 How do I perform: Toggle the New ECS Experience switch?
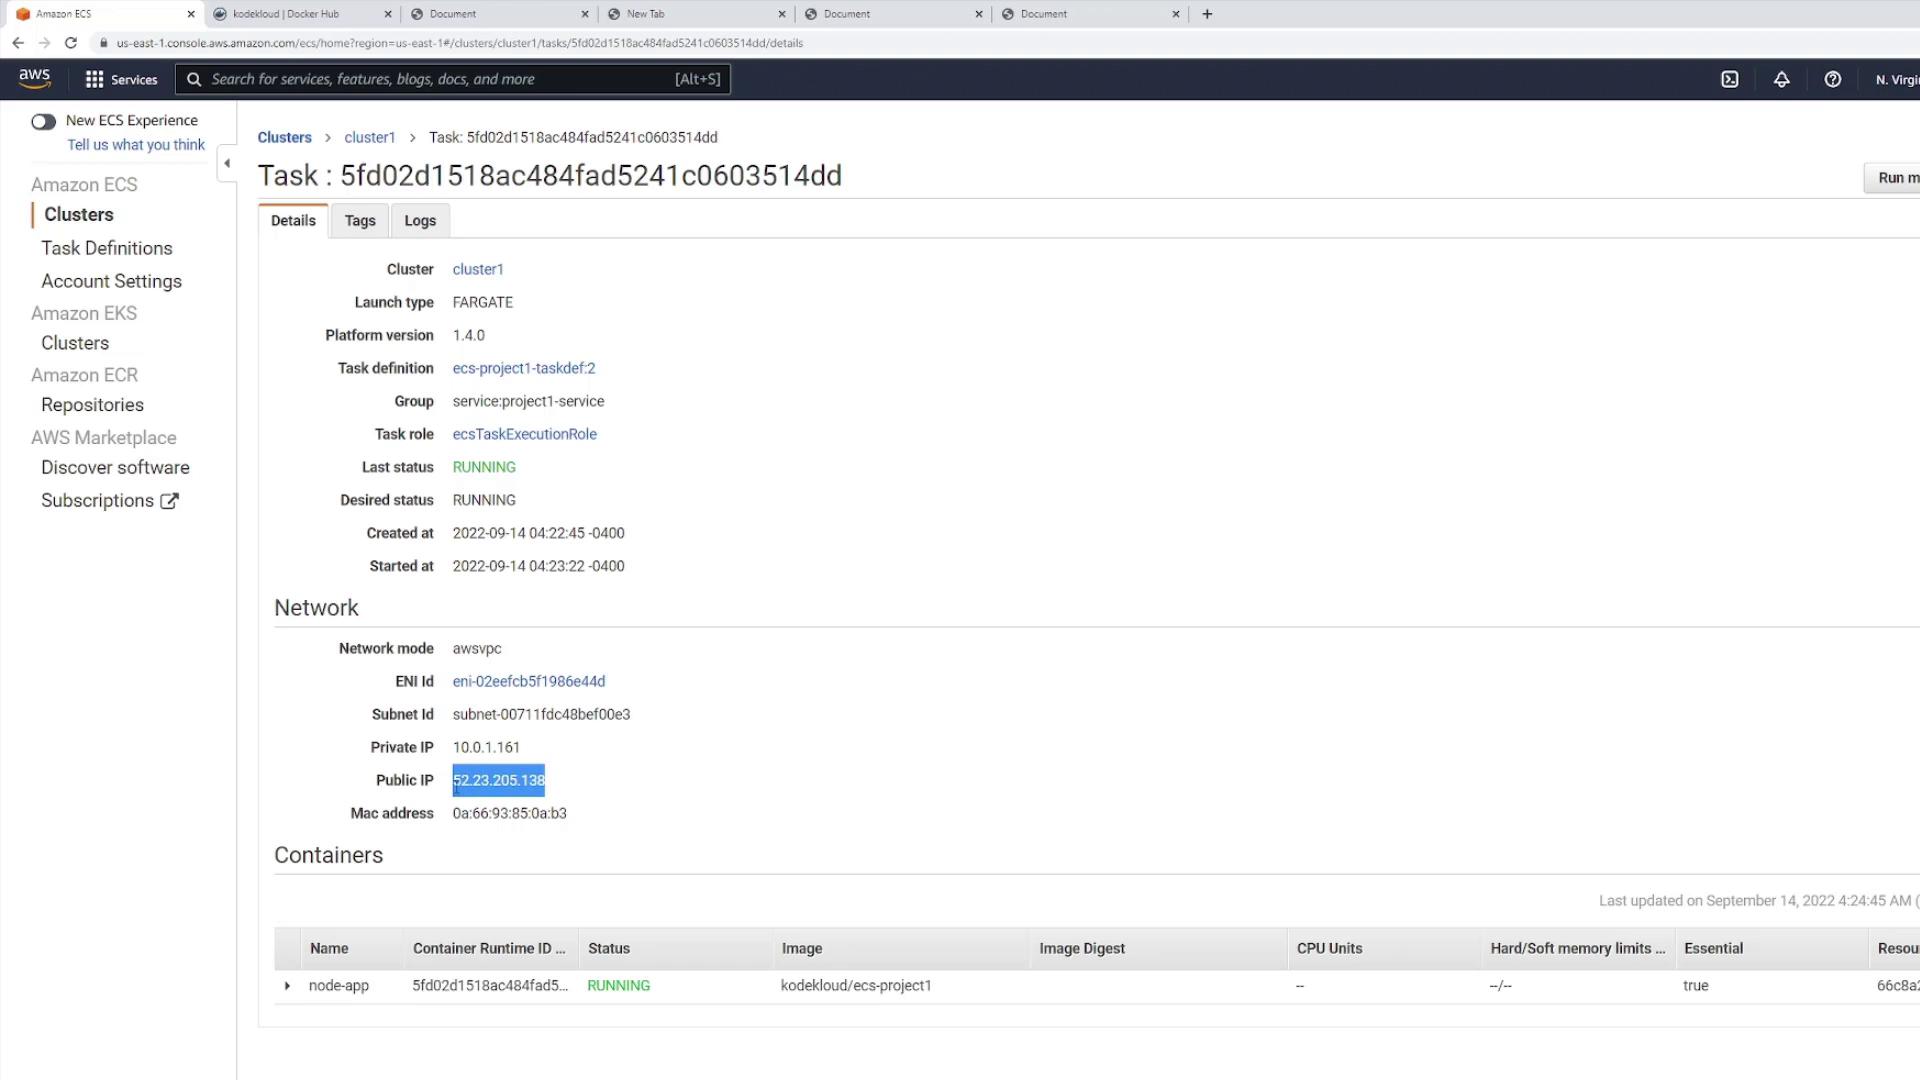coord(43,121)
